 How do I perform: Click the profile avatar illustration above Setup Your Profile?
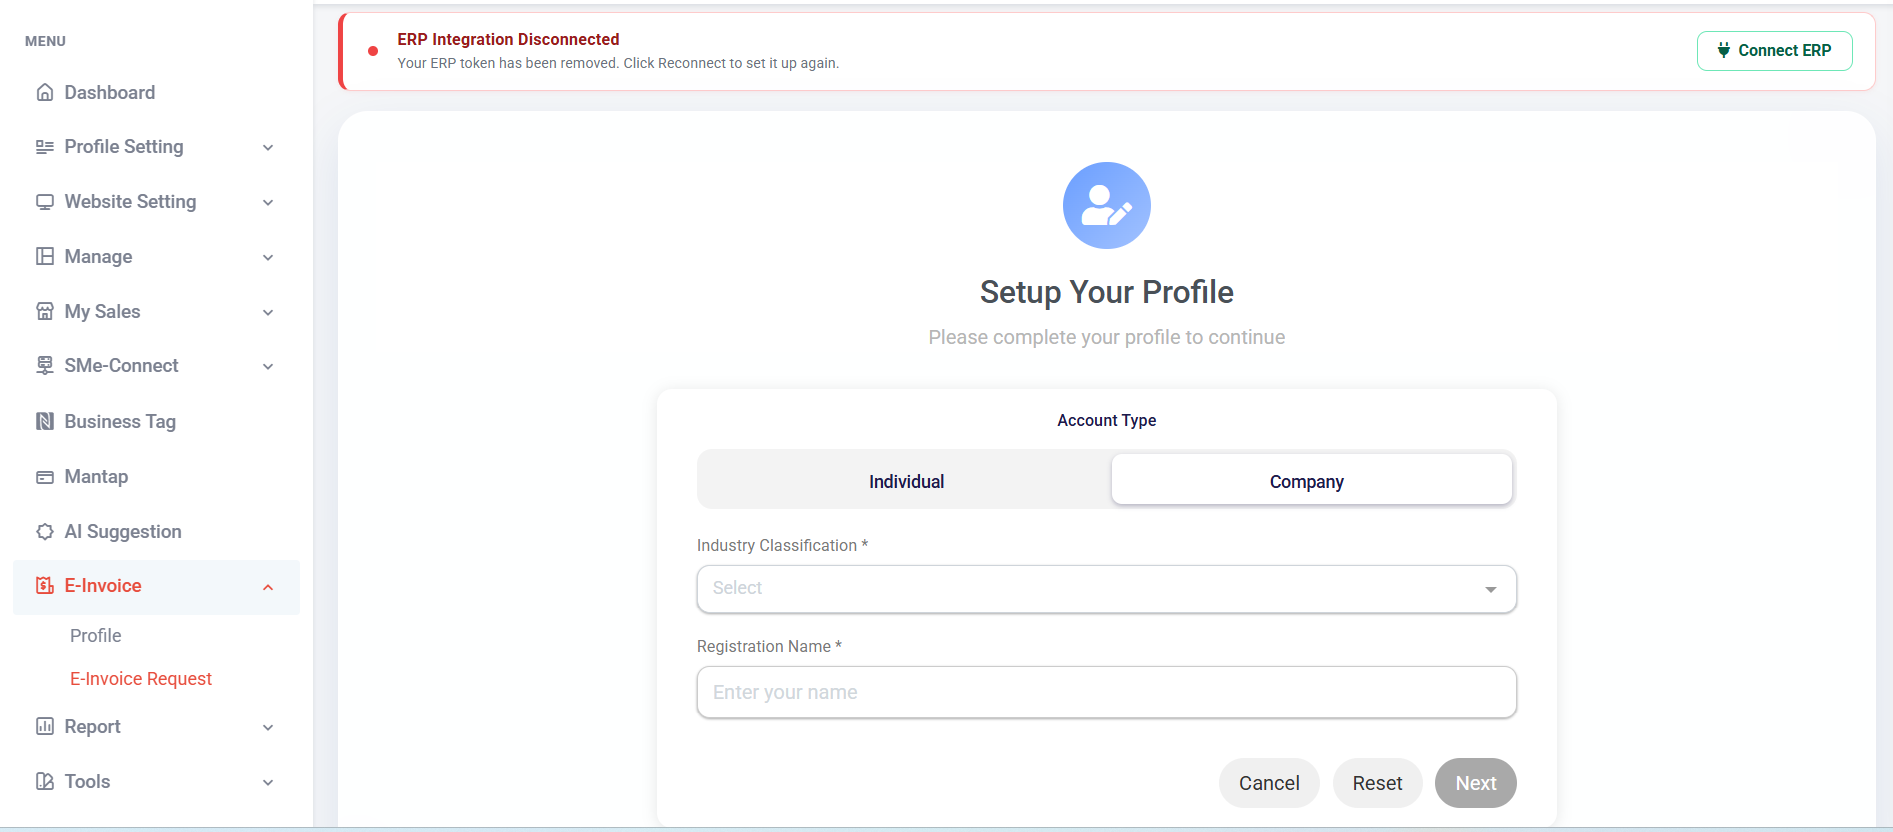click(1106, 205)
